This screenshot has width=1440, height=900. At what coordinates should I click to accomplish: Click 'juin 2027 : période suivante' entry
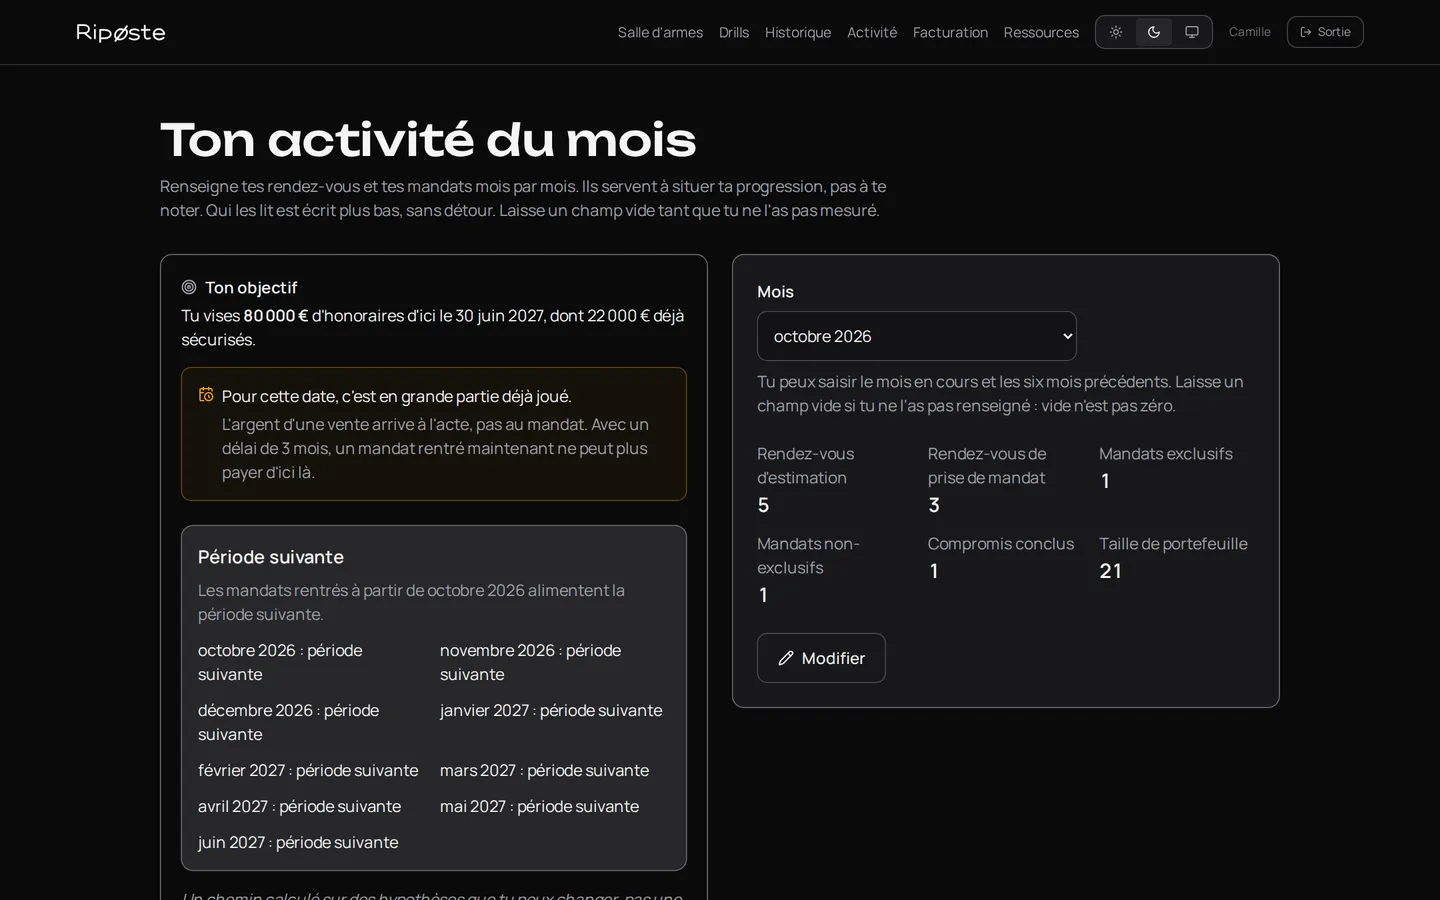coord(298,842)
